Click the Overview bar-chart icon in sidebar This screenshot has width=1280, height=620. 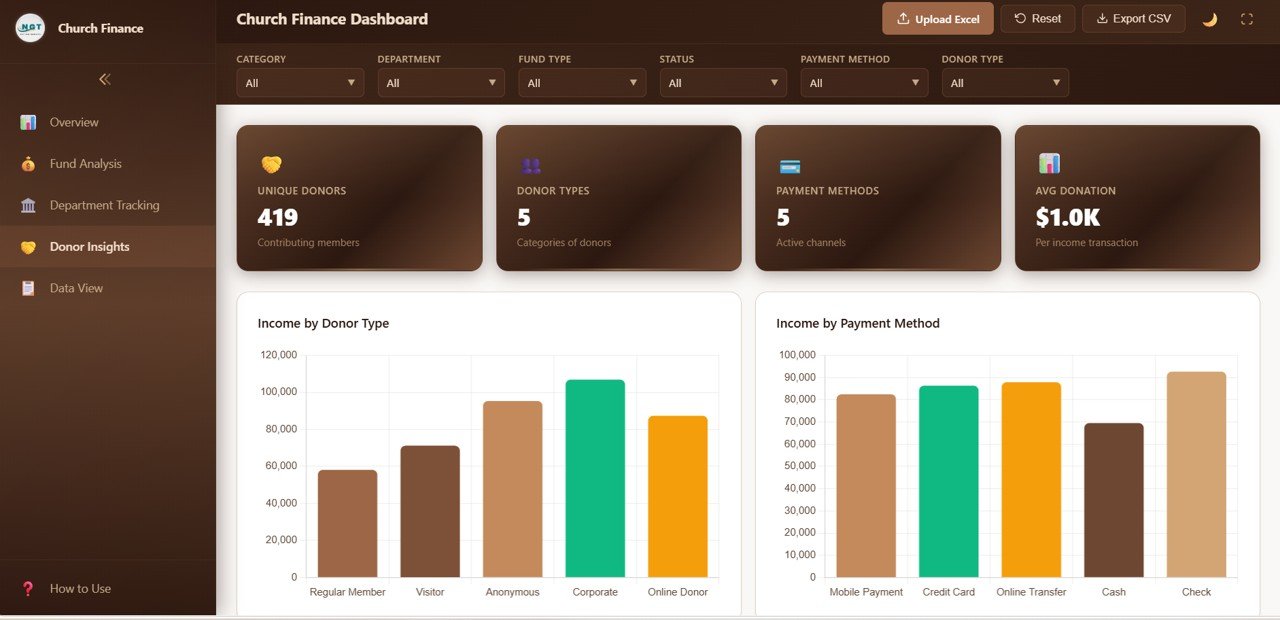pos(30,121)
